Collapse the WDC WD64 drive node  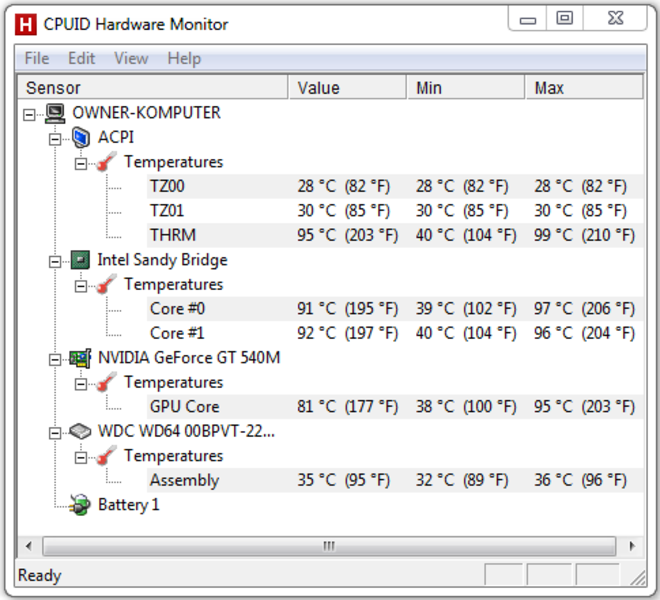tap(55, 433)
